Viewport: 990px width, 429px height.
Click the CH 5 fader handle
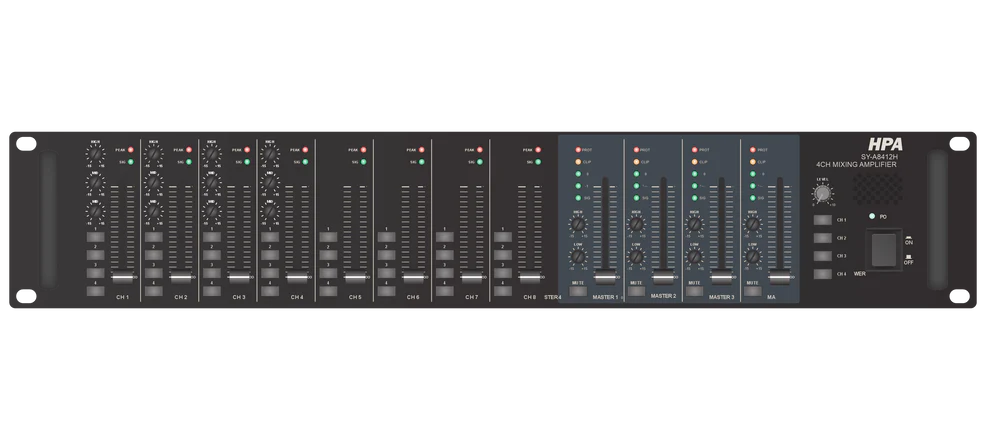click(x=355, y=278)
